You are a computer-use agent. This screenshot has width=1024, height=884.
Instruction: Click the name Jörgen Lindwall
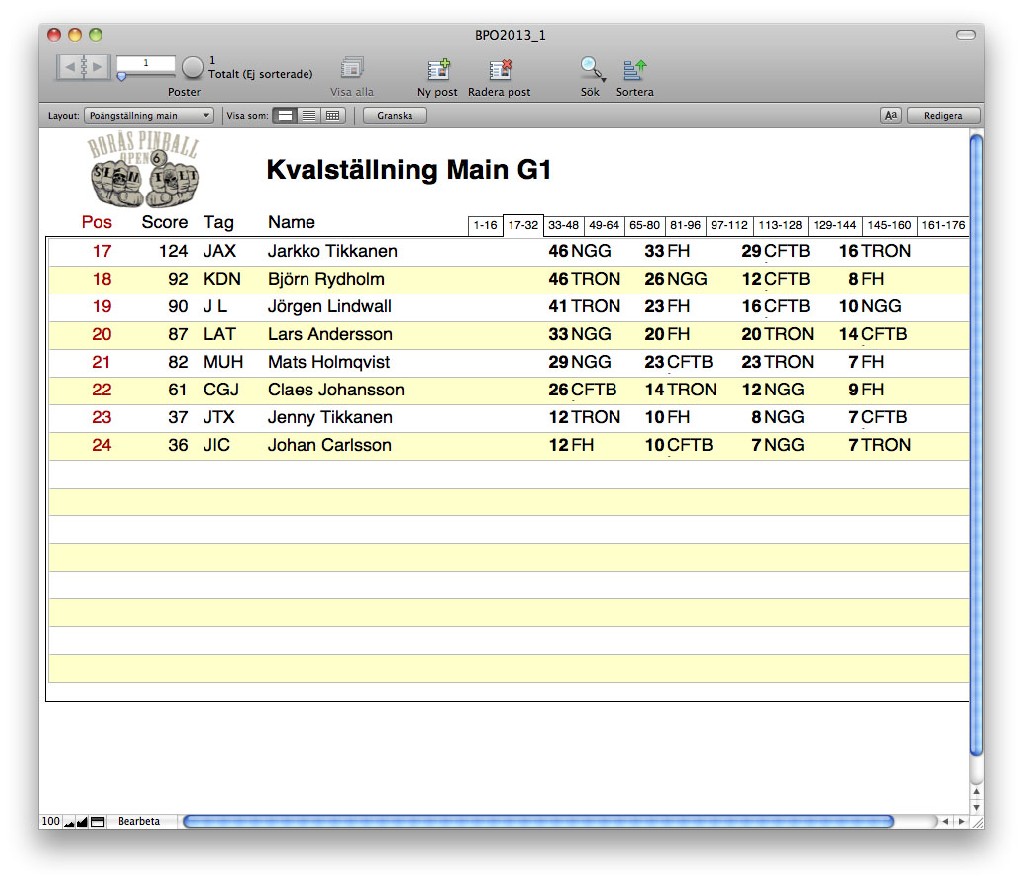330,306
